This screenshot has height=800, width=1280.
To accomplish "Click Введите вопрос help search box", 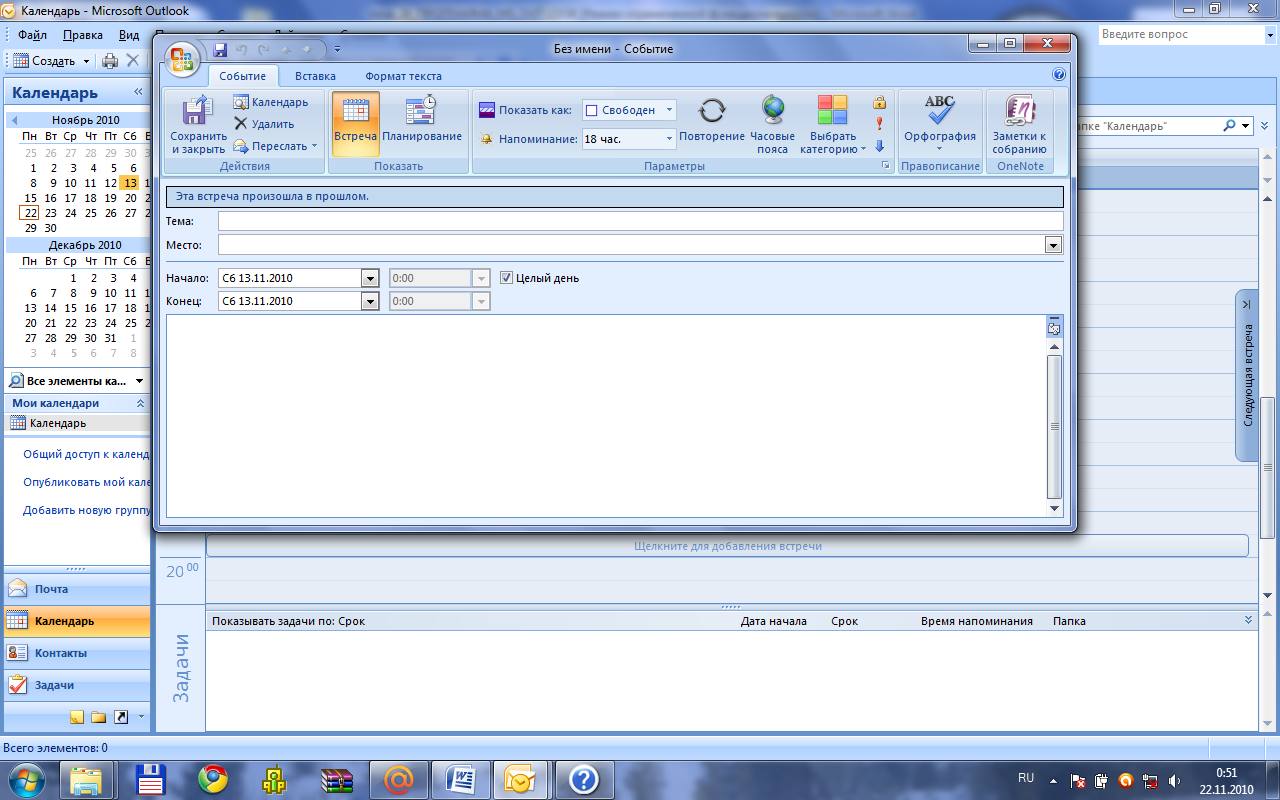I will click(1179, 34).
